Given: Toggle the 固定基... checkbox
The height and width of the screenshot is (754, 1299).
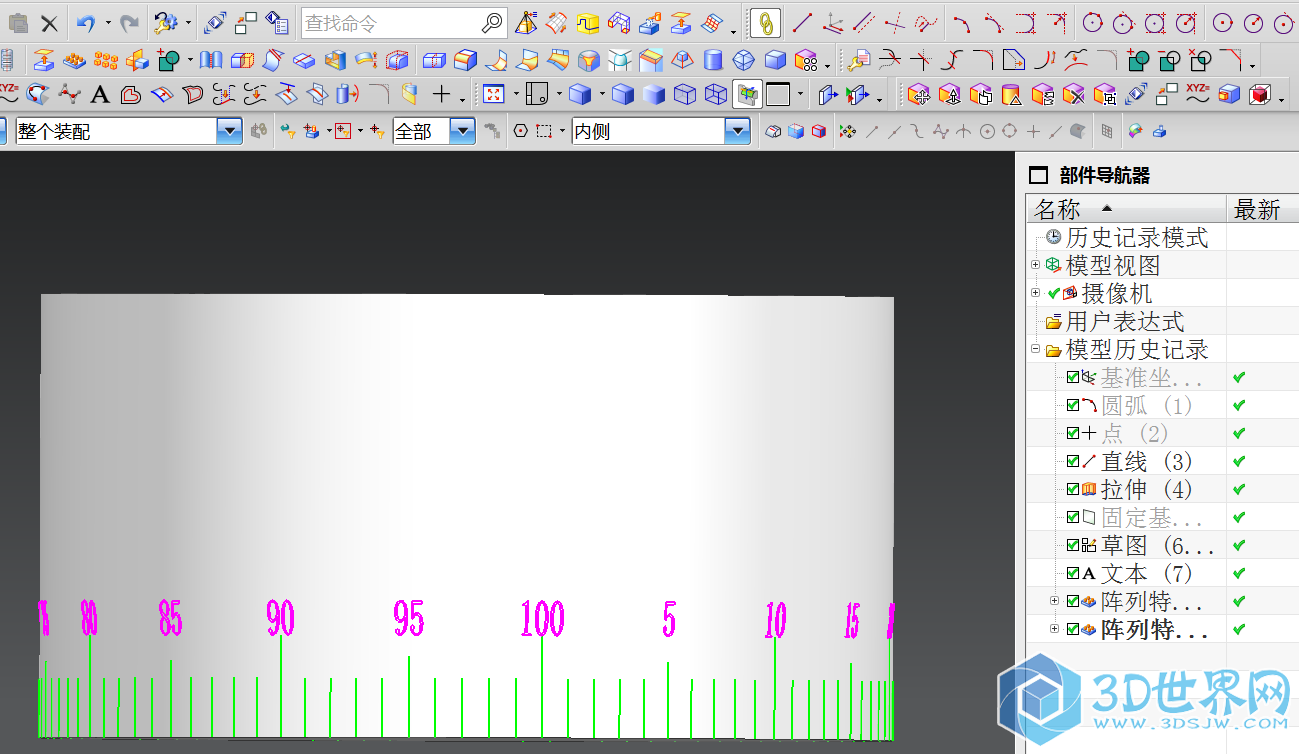Looking at the screenshot, I should 1072,517.
